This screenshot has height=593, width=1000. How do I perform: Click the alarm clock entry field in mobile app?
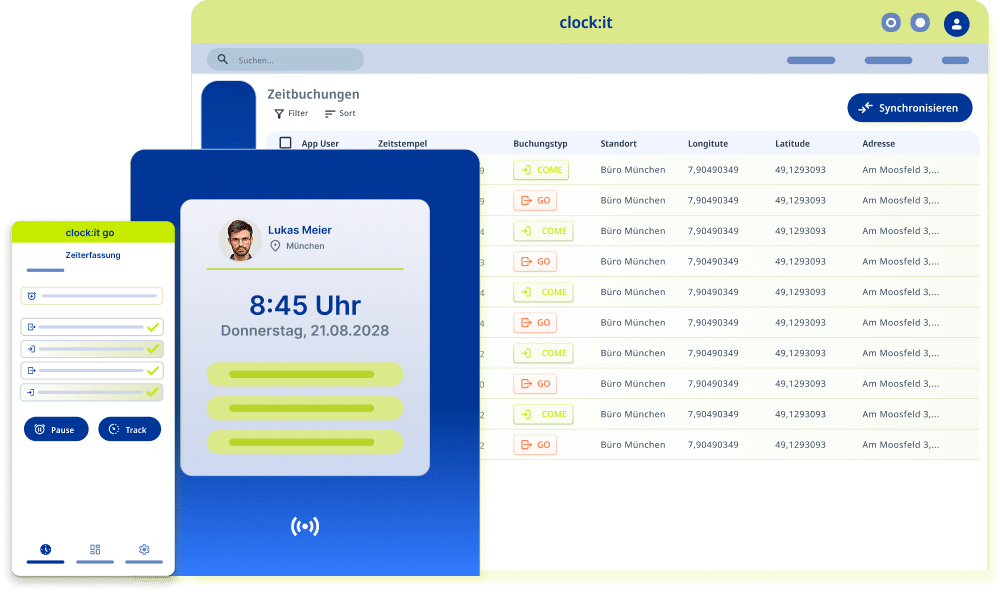coord(92,296)
